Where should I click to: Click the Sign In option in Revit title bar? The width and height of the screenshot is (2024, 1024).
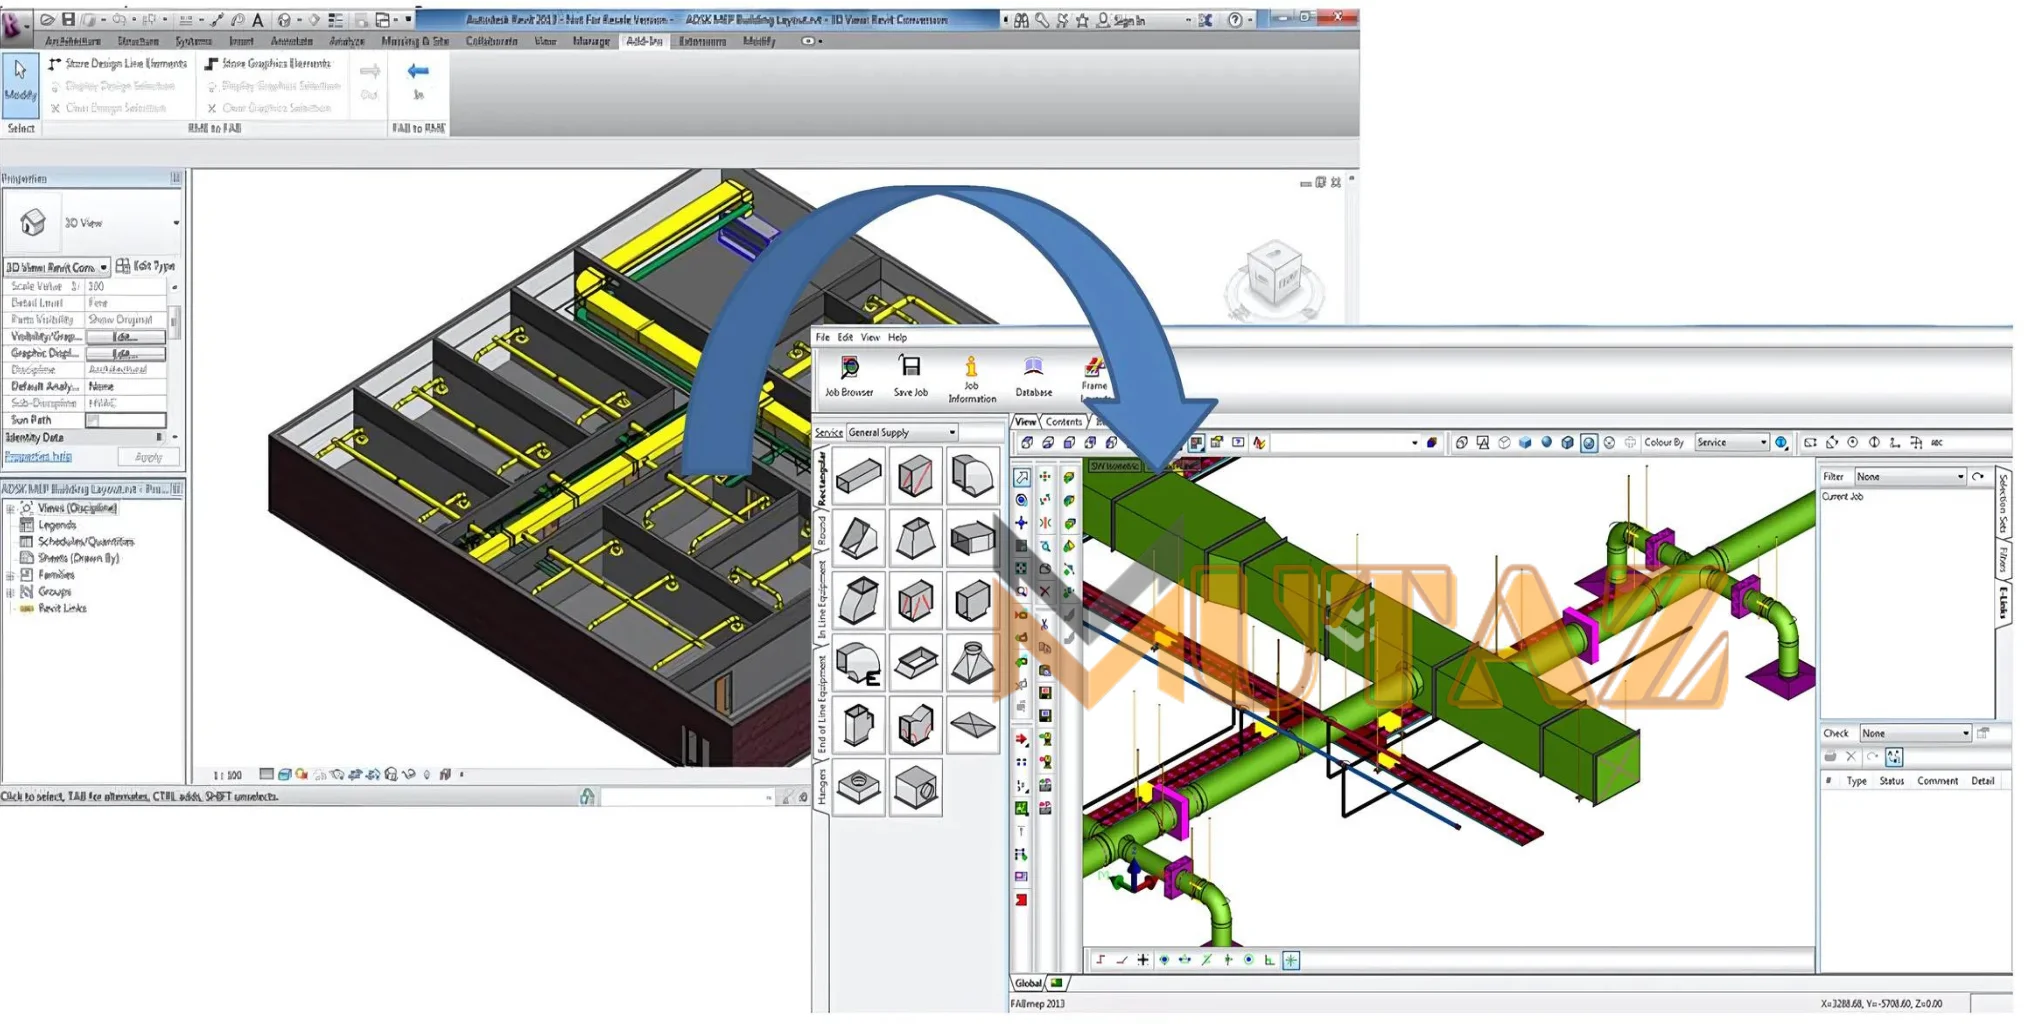click(x=1121, y=20)
